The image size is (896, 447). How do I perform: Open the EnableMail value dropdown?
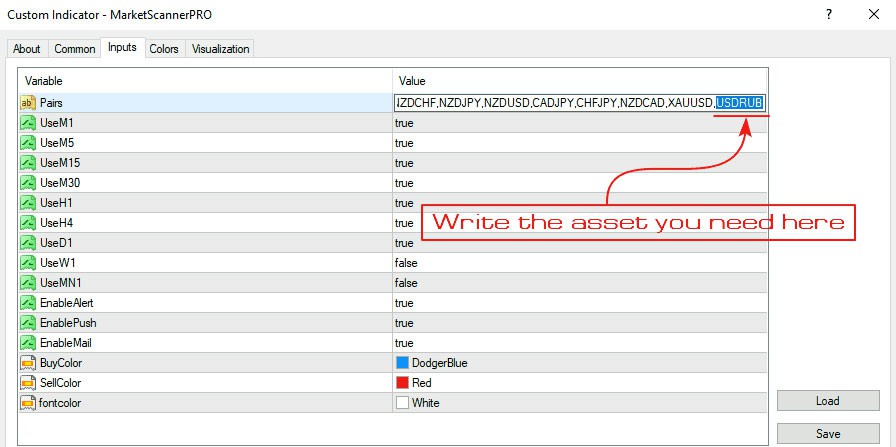point(579,343)
